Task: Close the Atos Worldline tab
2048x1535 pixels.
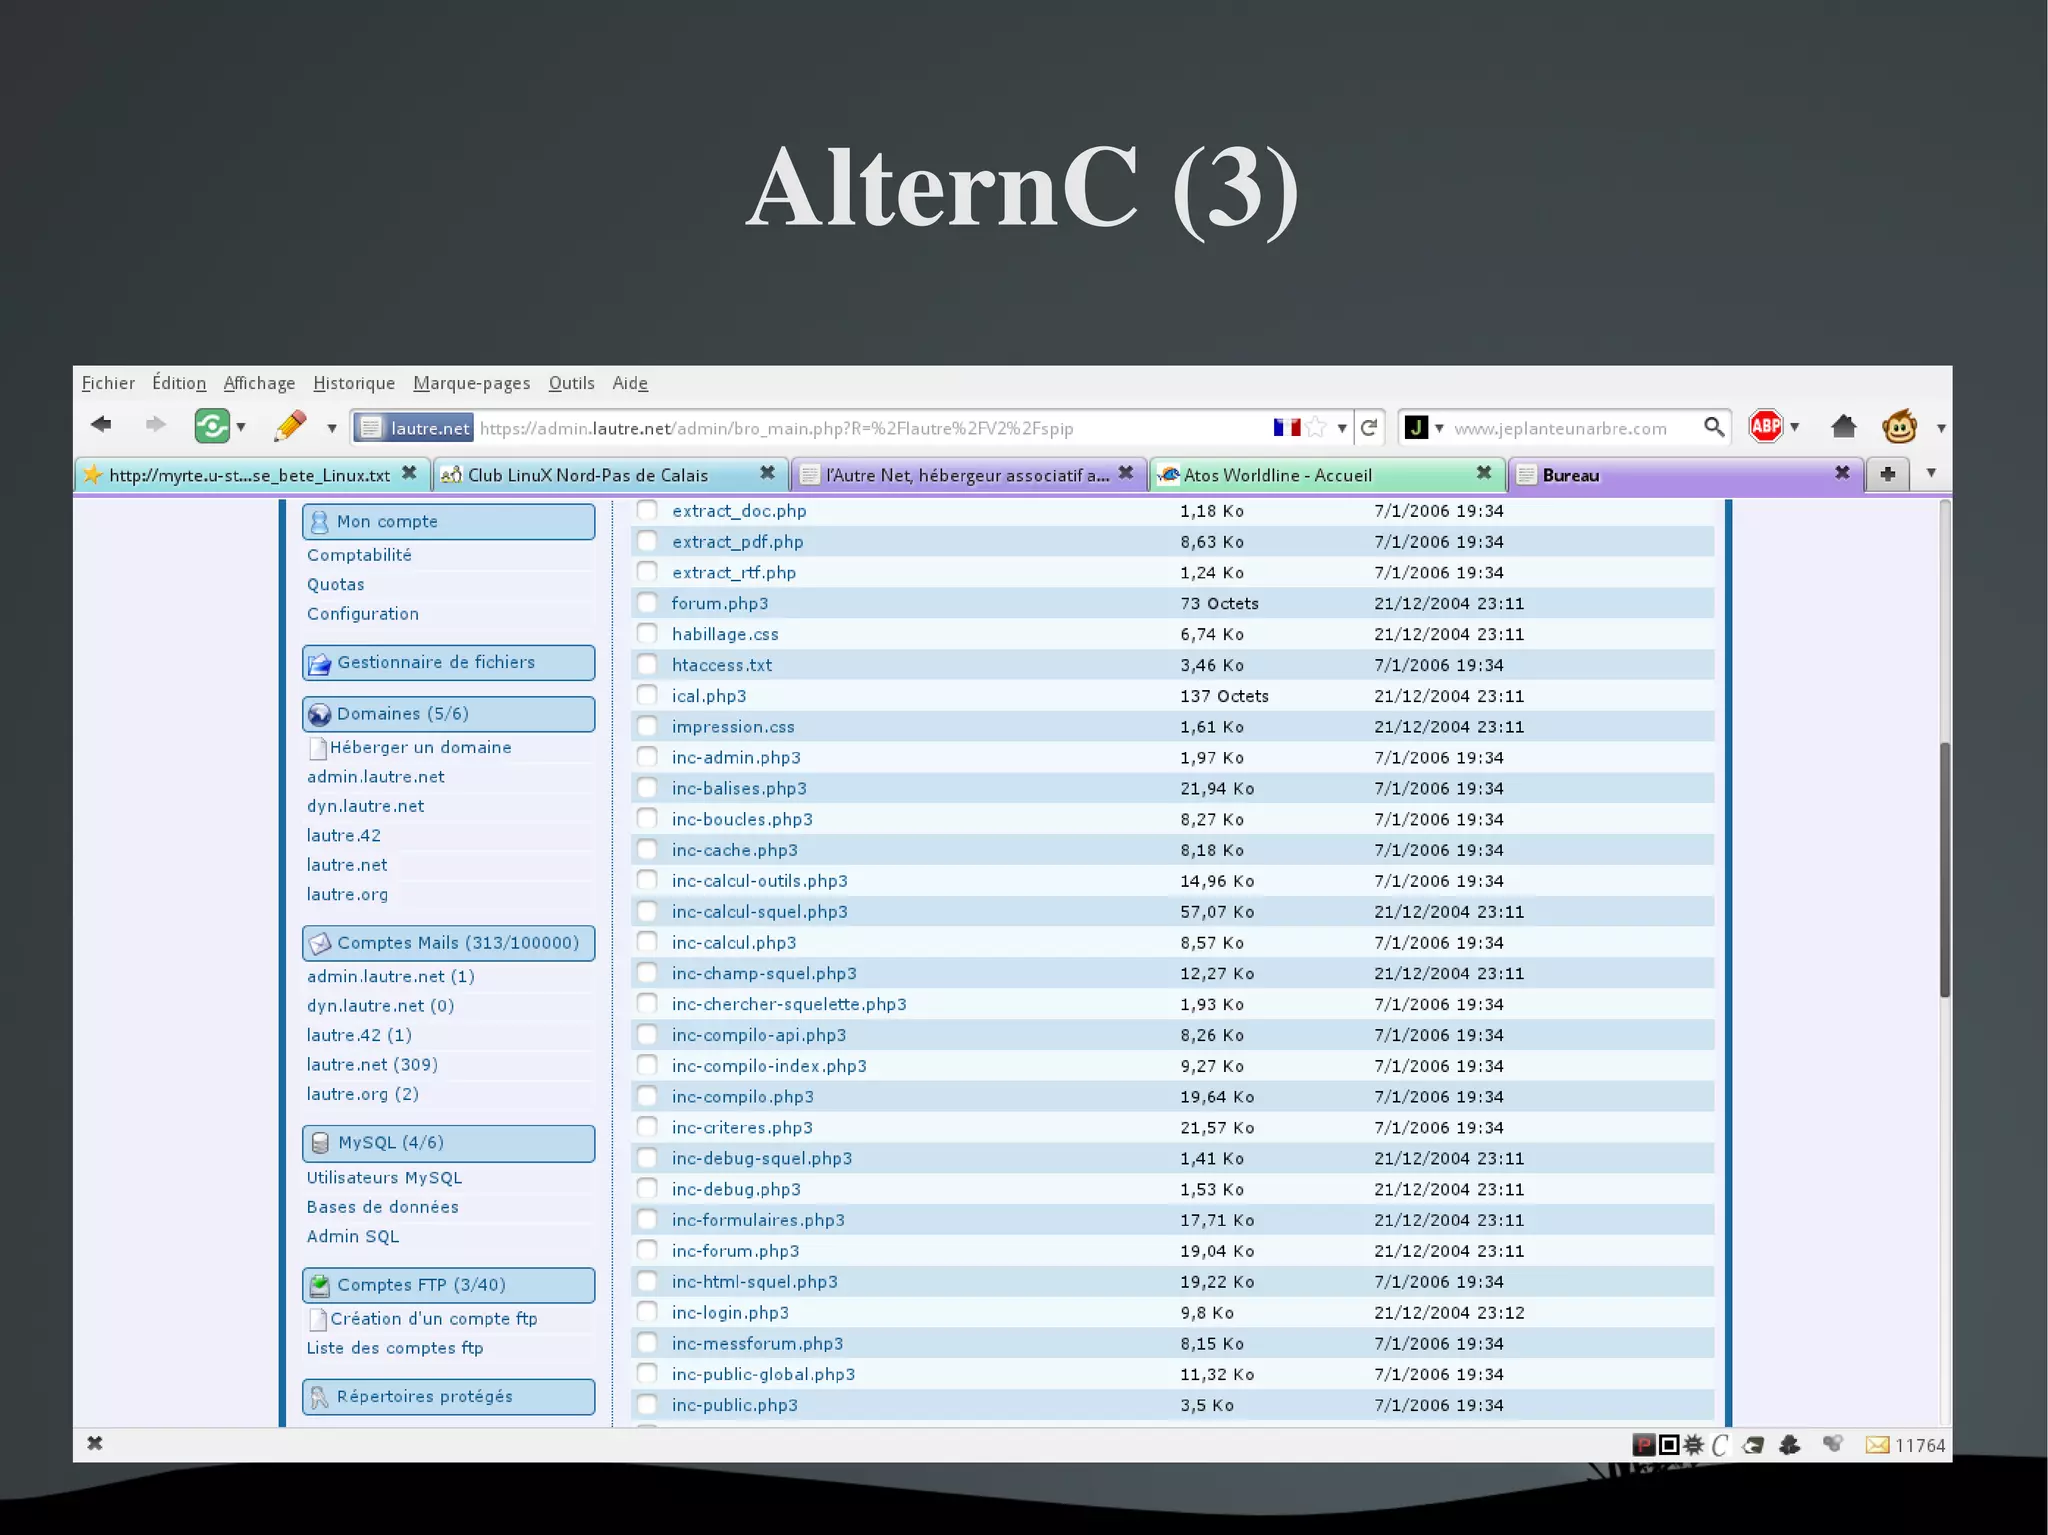Action: point(1484,473)
